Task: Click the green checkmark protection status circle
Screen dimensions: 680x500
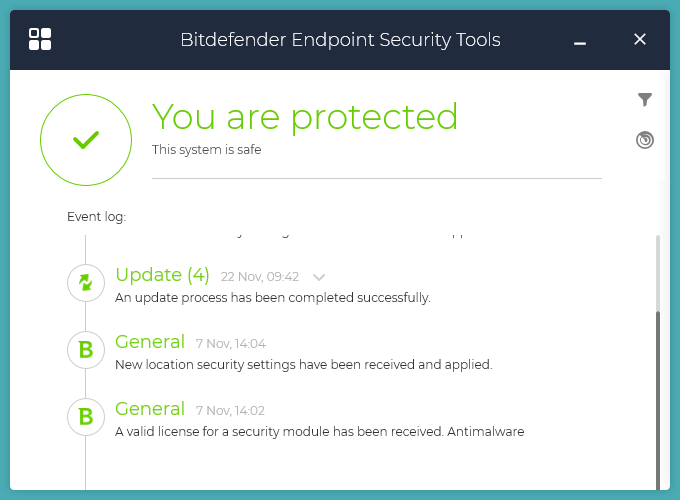Action: [x=86, y=141]
